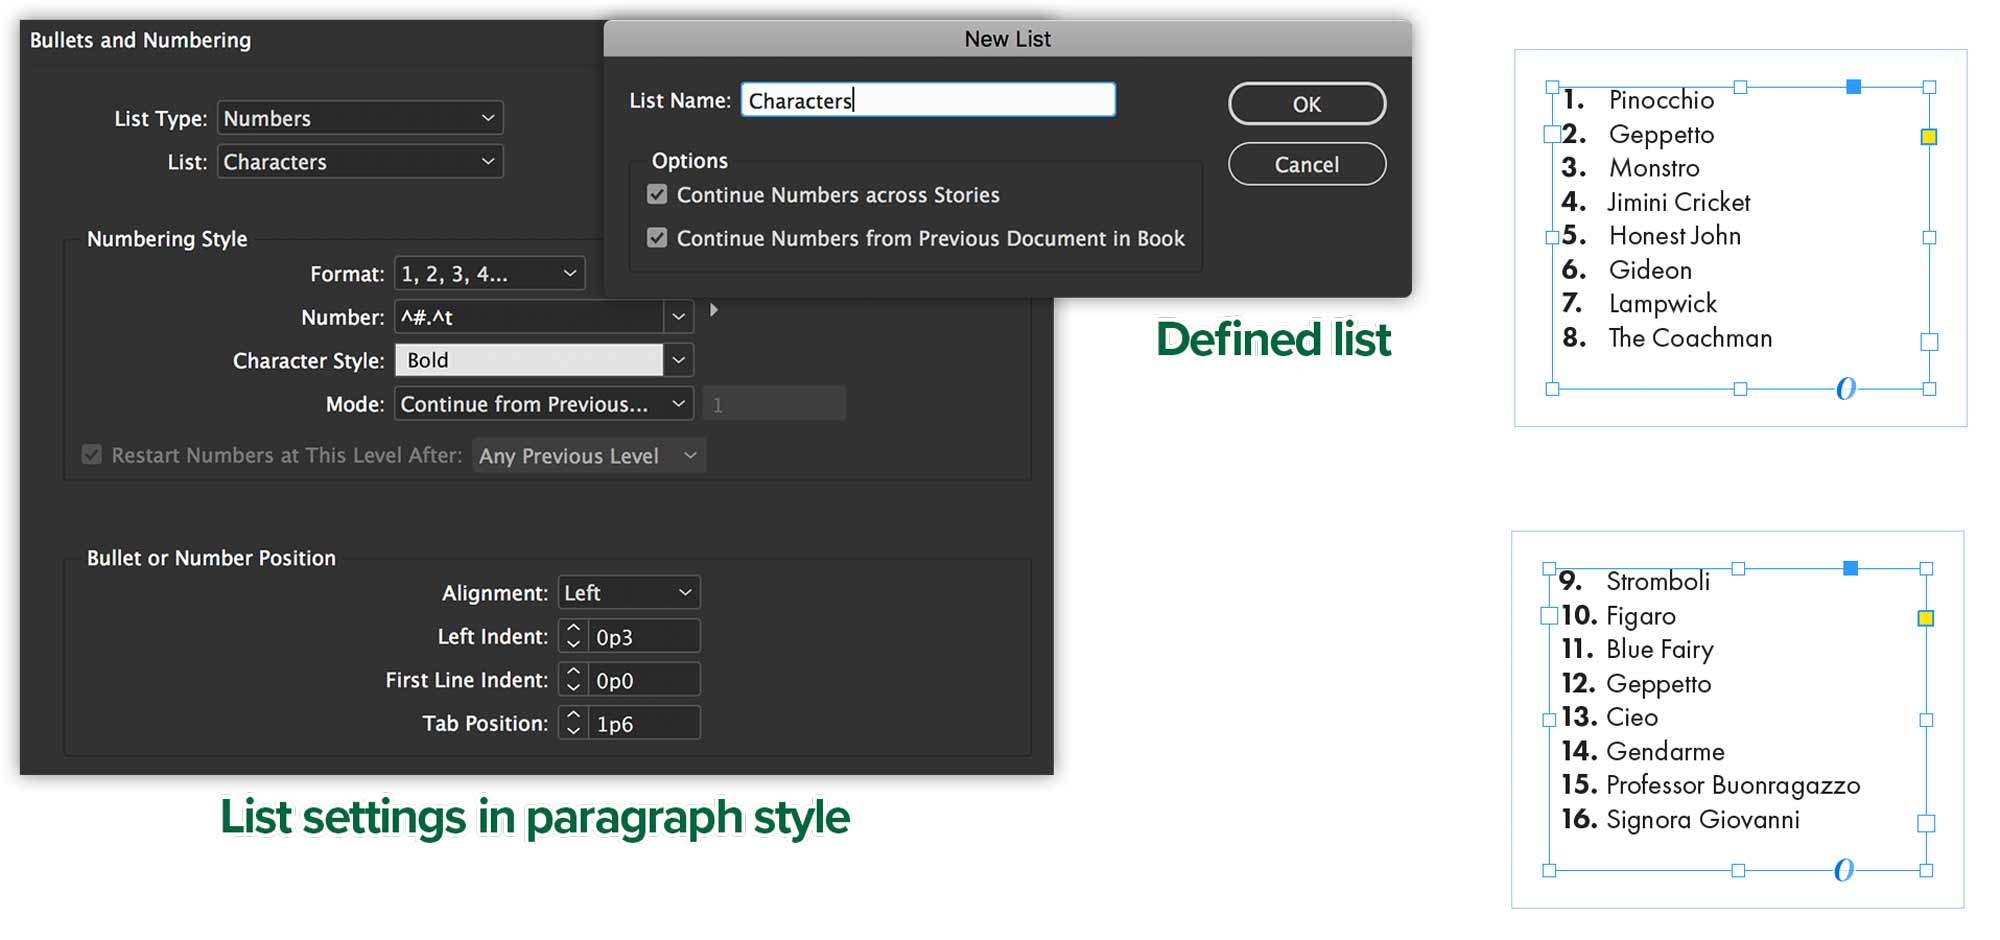Click the Left Indent value 0p3
The height and width of the screenshot is (940, 2000).
tap(644, 637)
